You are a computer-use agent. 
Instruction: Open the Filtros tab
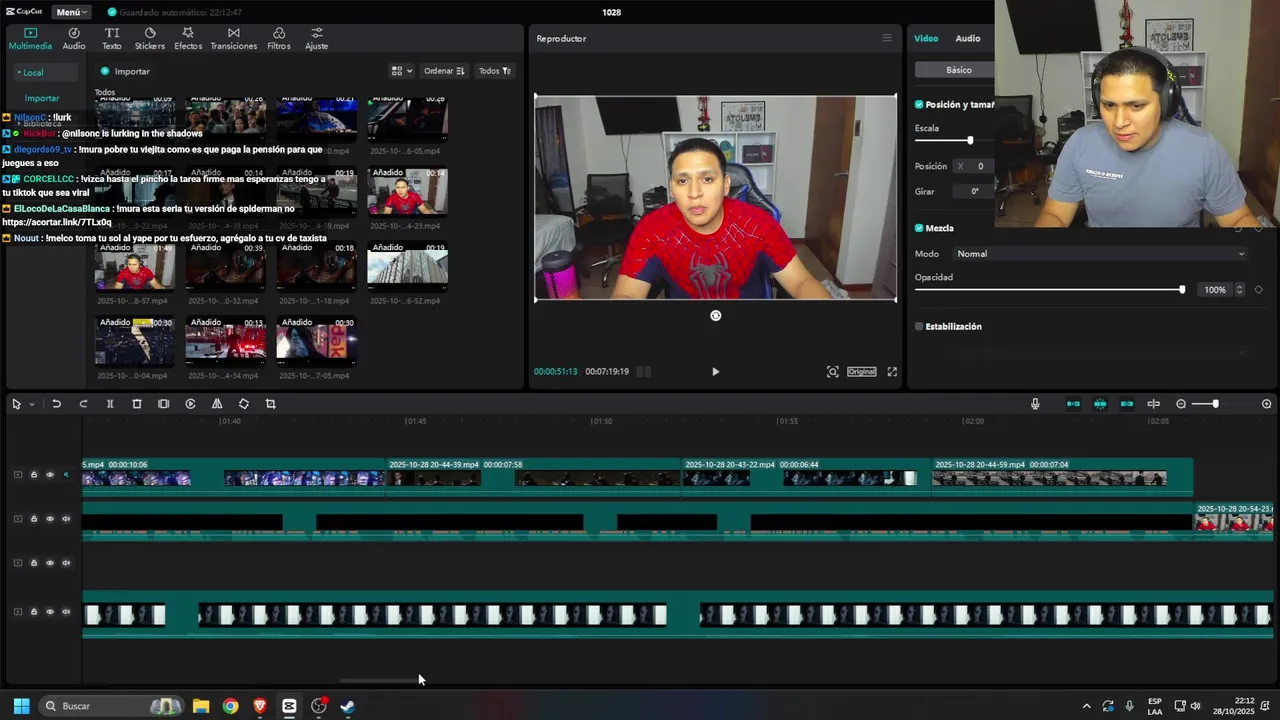coord(279,39)
